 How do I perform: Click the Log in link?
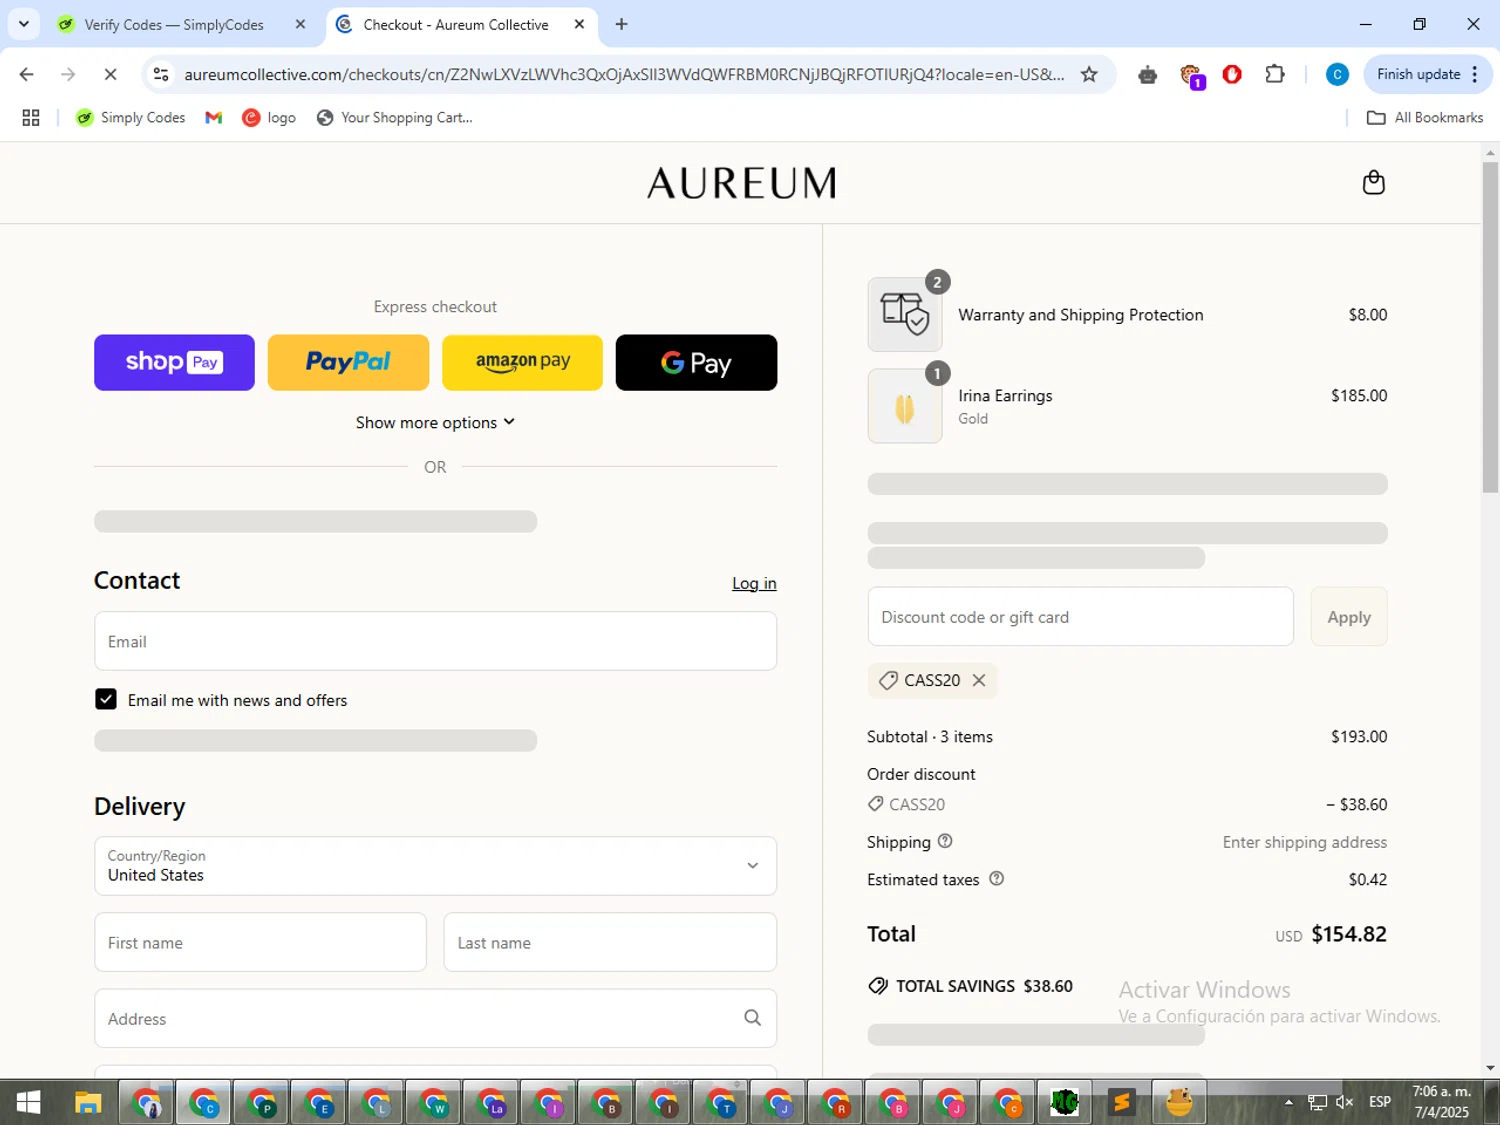pyautogui.click(x=754, y=583)
